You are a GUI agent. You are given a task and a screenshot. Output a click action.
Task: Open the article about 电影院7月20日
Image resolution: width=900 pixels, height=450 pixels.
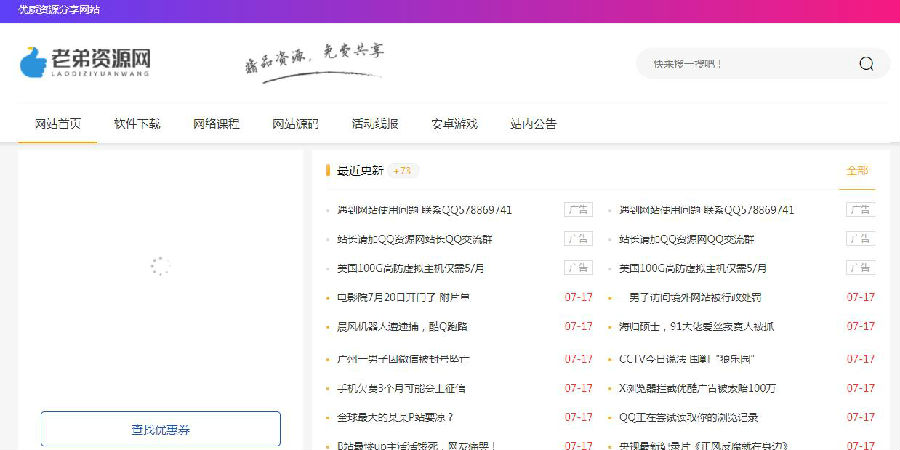pyautogui.click(x=403, y=298)
